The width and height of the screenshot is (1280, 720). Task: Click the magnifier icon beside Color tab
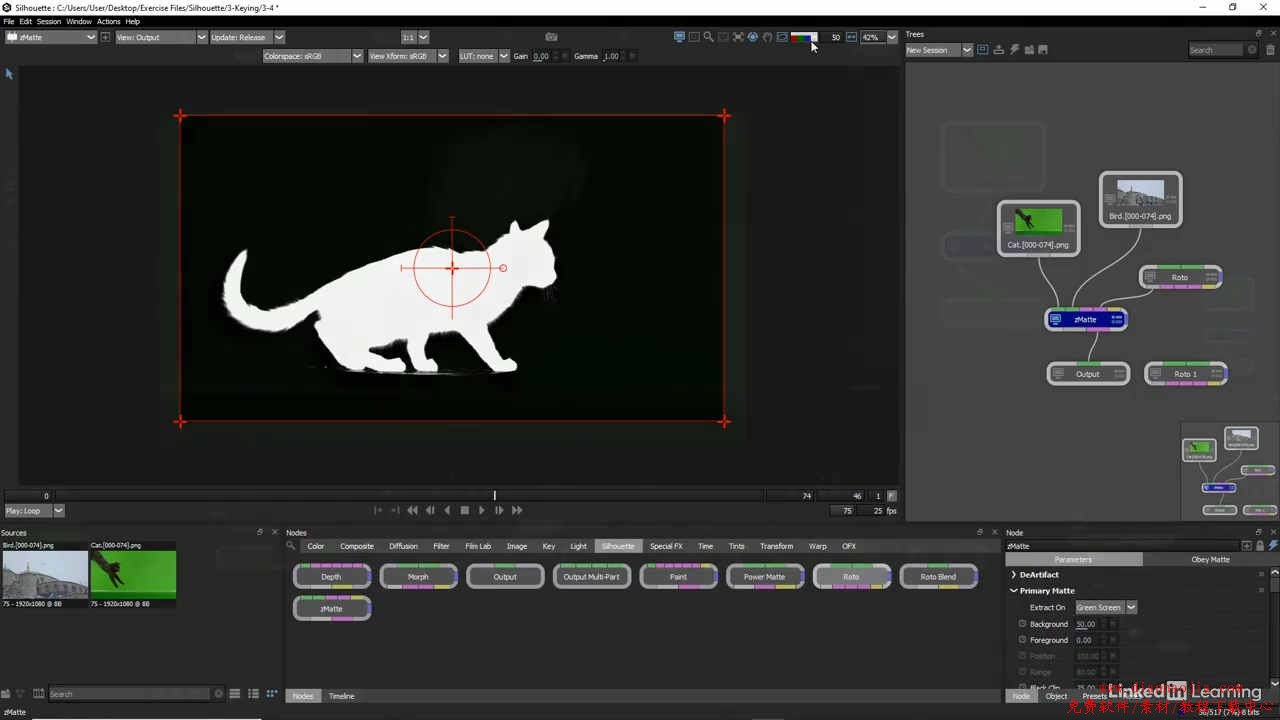click(x=291, y=546)
